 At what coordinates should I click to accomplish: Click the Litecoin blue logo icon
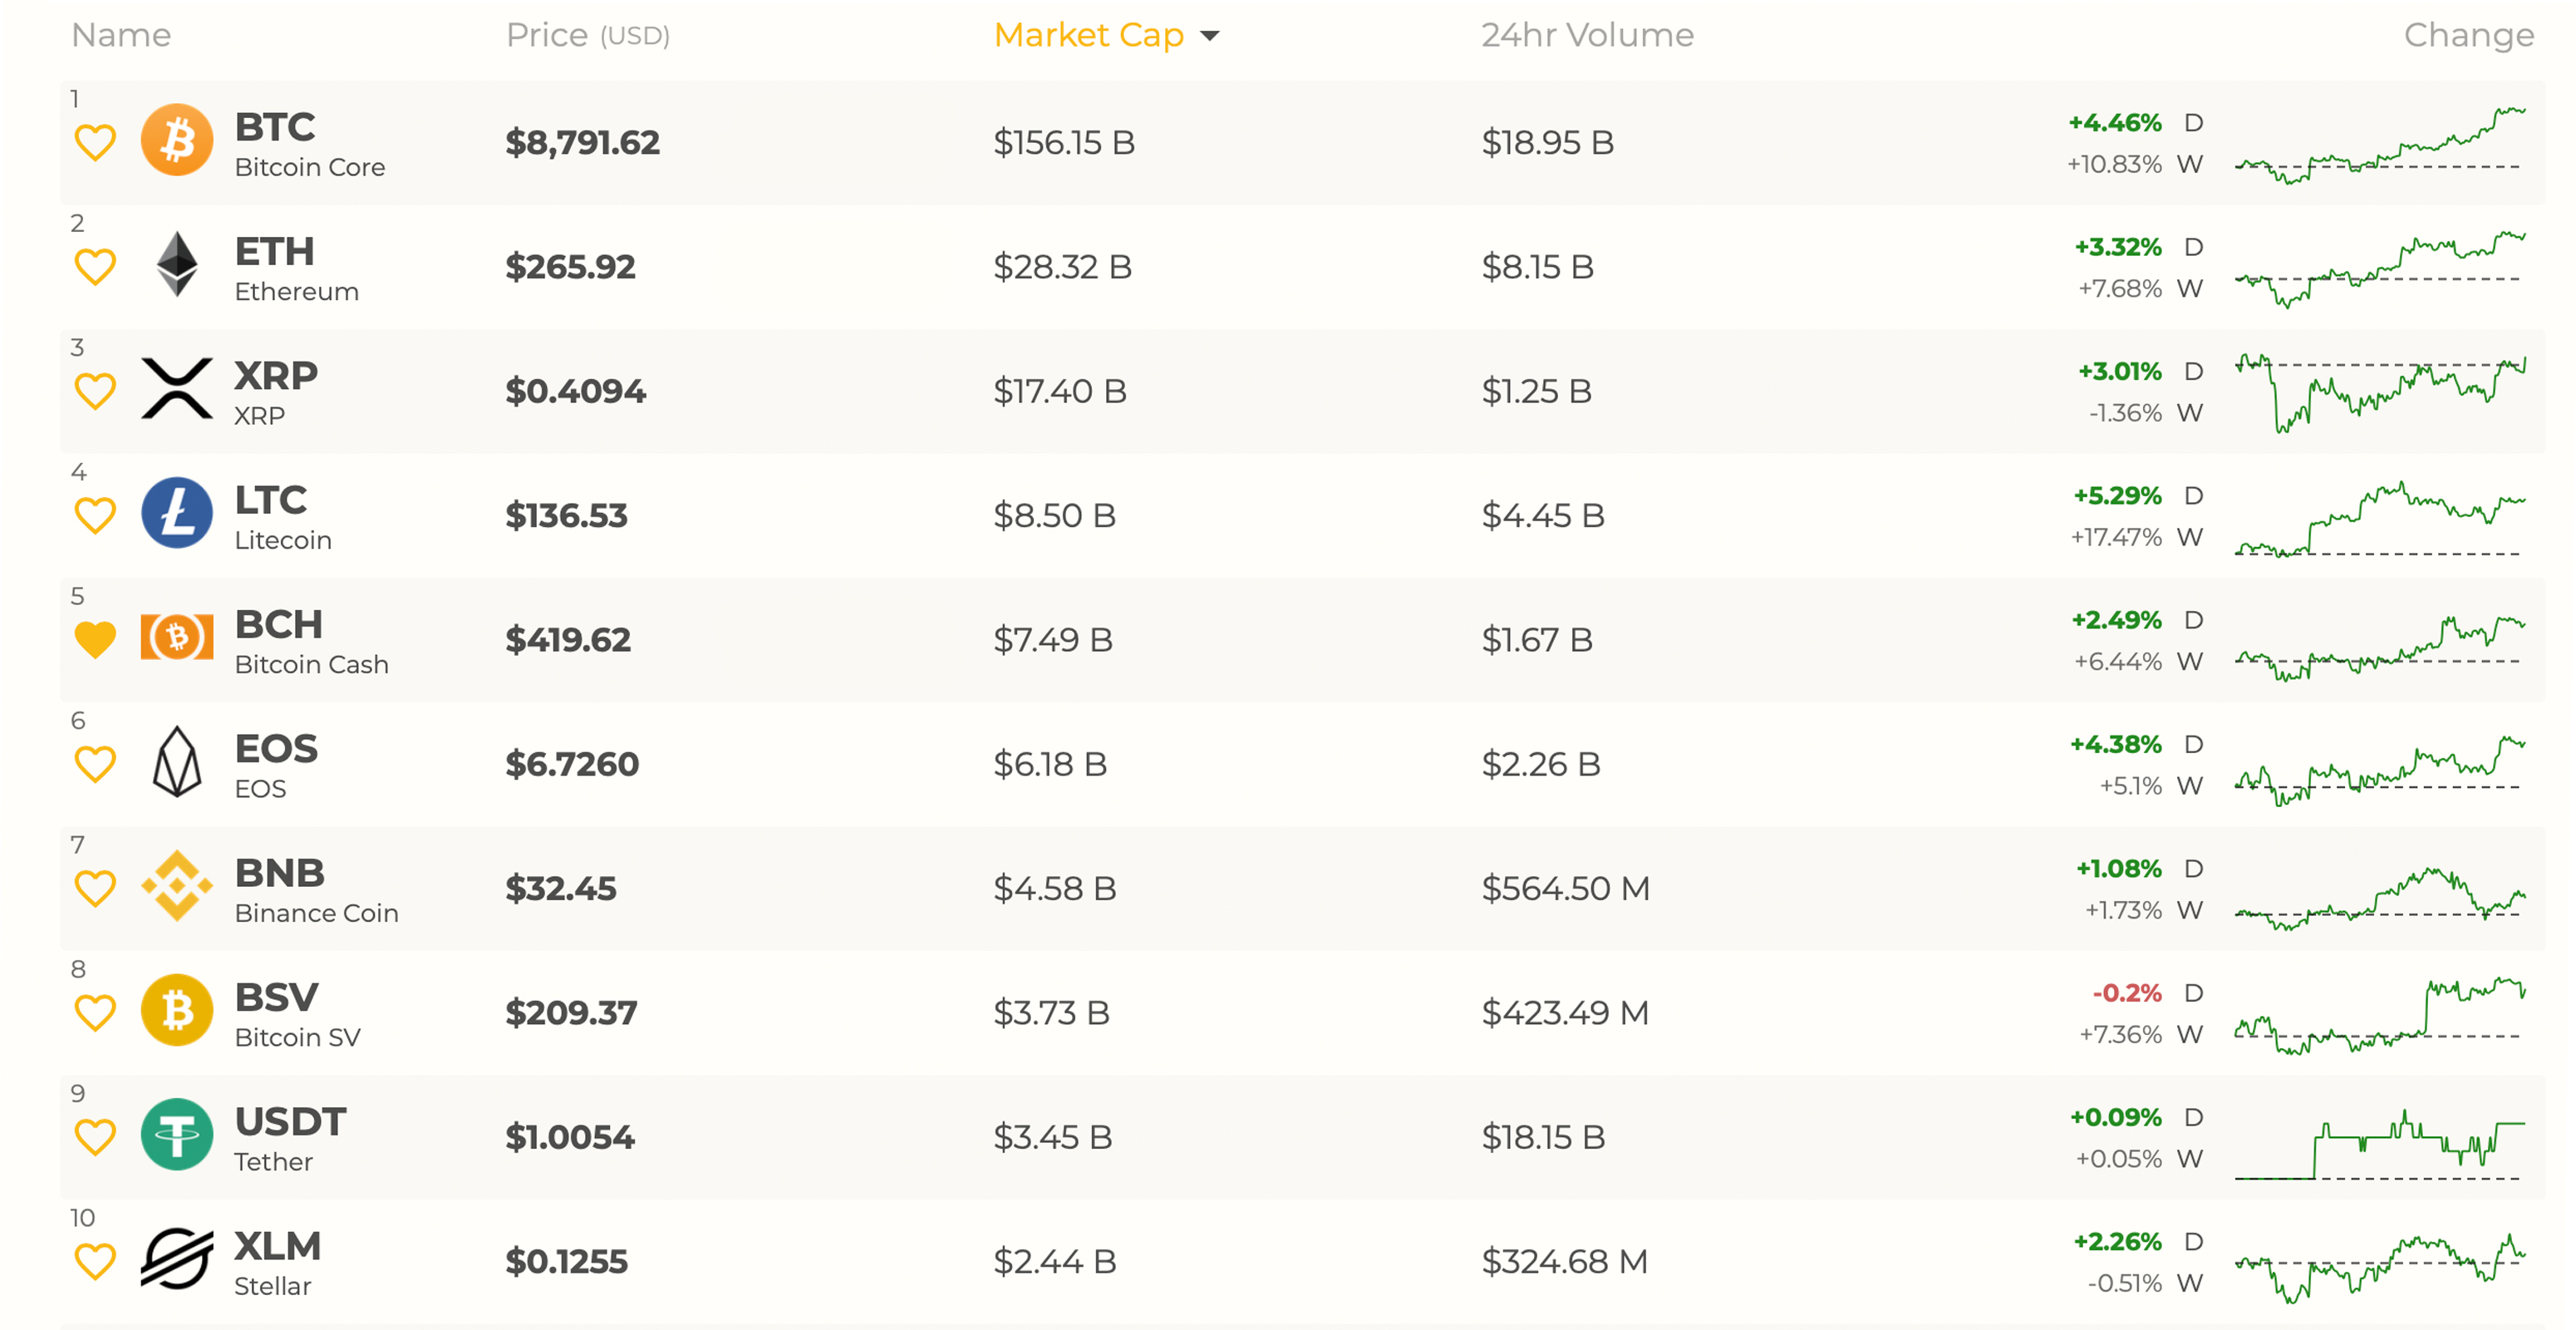click(177, 513)
